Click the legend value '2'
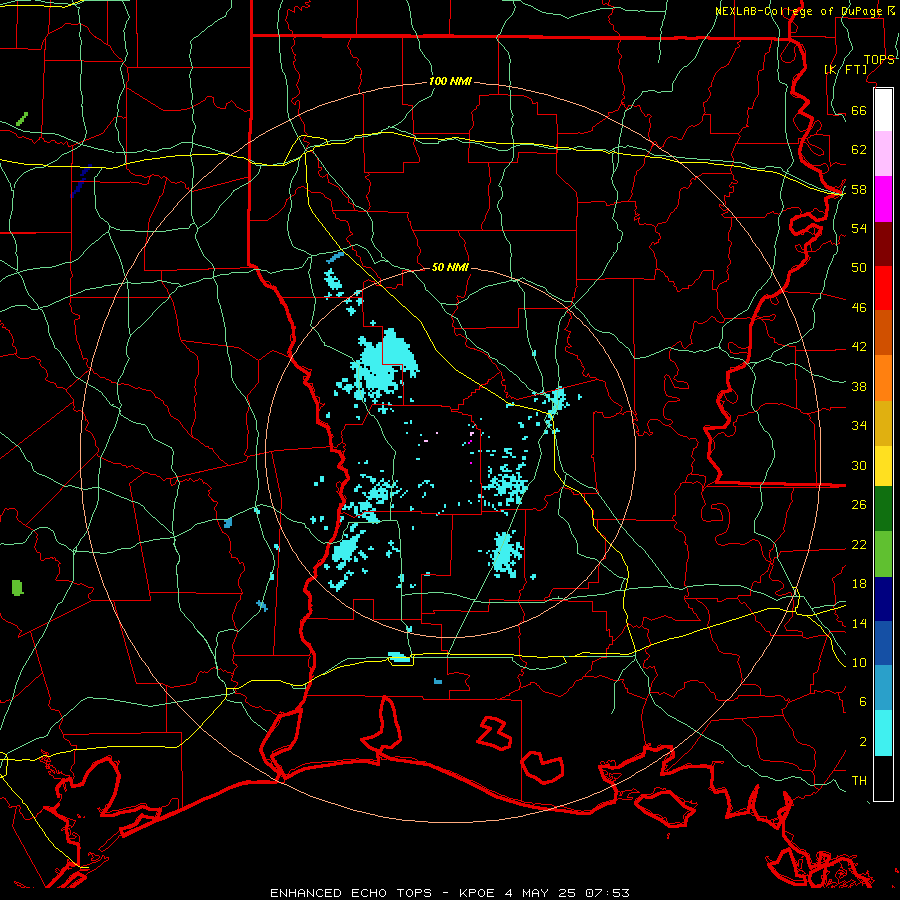Screen dimensions: 900x900 [863, 742]
